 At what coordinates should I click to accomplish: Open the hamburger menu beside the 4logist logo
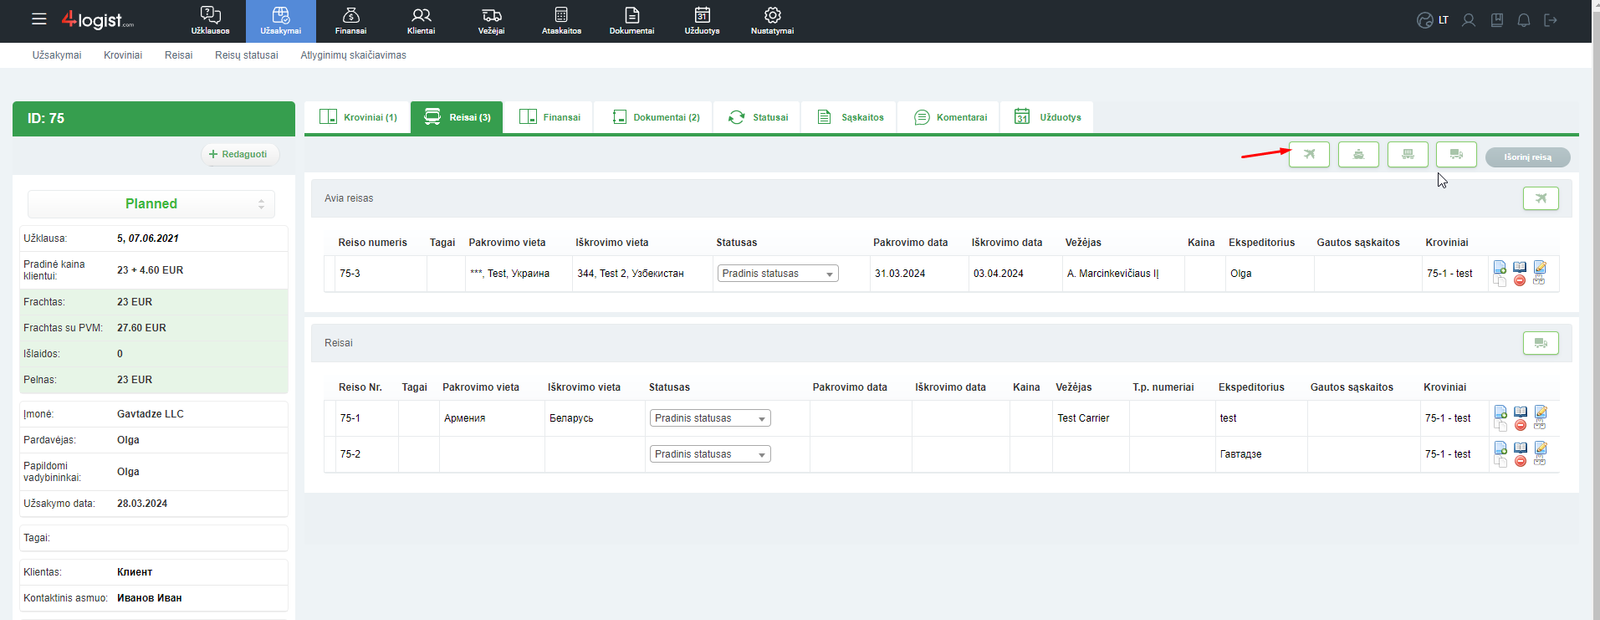coord(39,19)
